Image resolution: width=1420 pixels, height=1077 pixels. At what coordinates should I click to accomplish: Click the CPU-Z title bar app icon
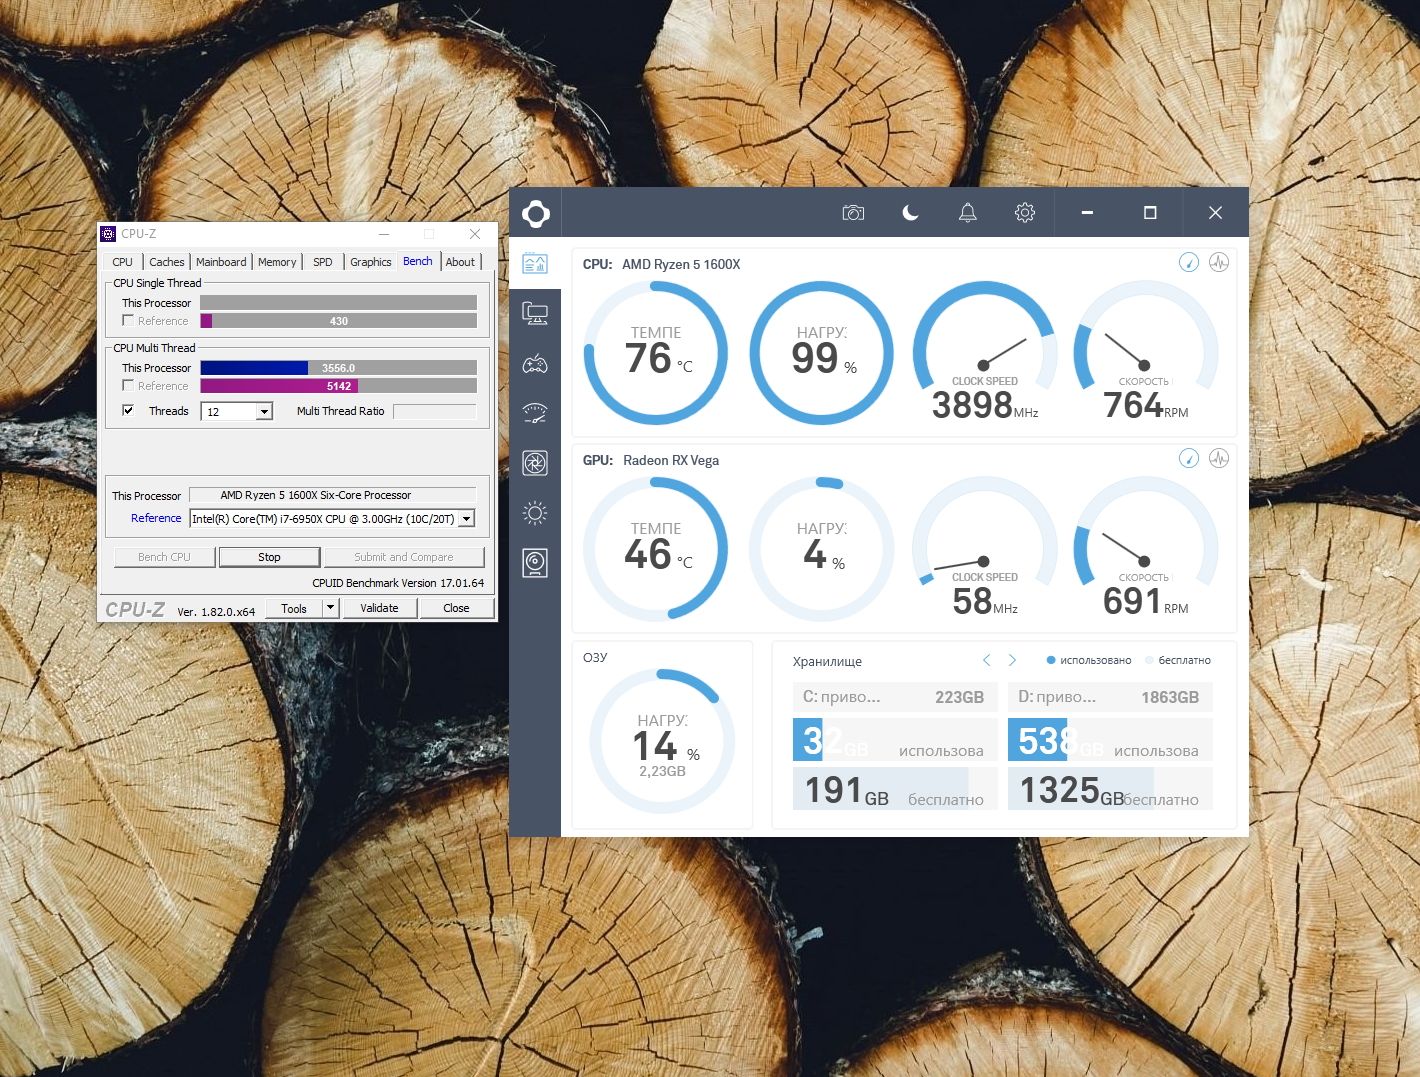coord(109,234)
